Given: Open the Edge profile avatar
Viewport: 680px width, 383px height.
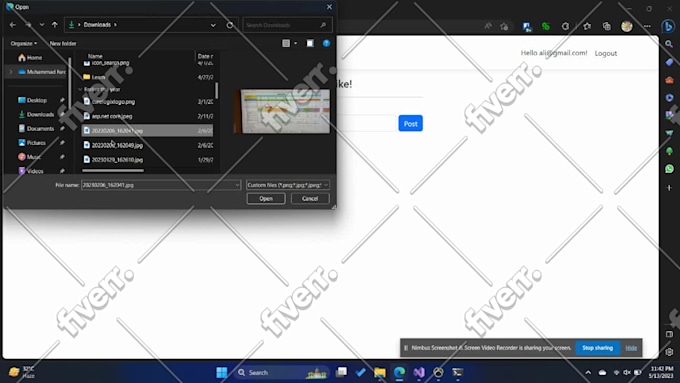Looking at the screenshot, I should pyautogui.click(x=627, y=26).
